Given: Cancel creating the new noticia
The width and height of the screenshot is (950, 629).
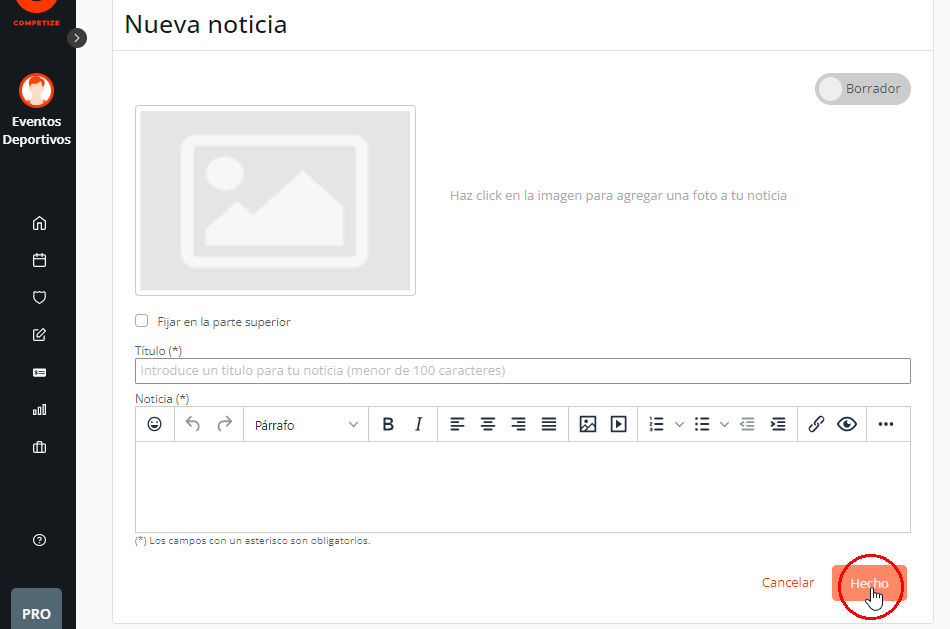Looking at the screenshot, I should click(788, 582).
